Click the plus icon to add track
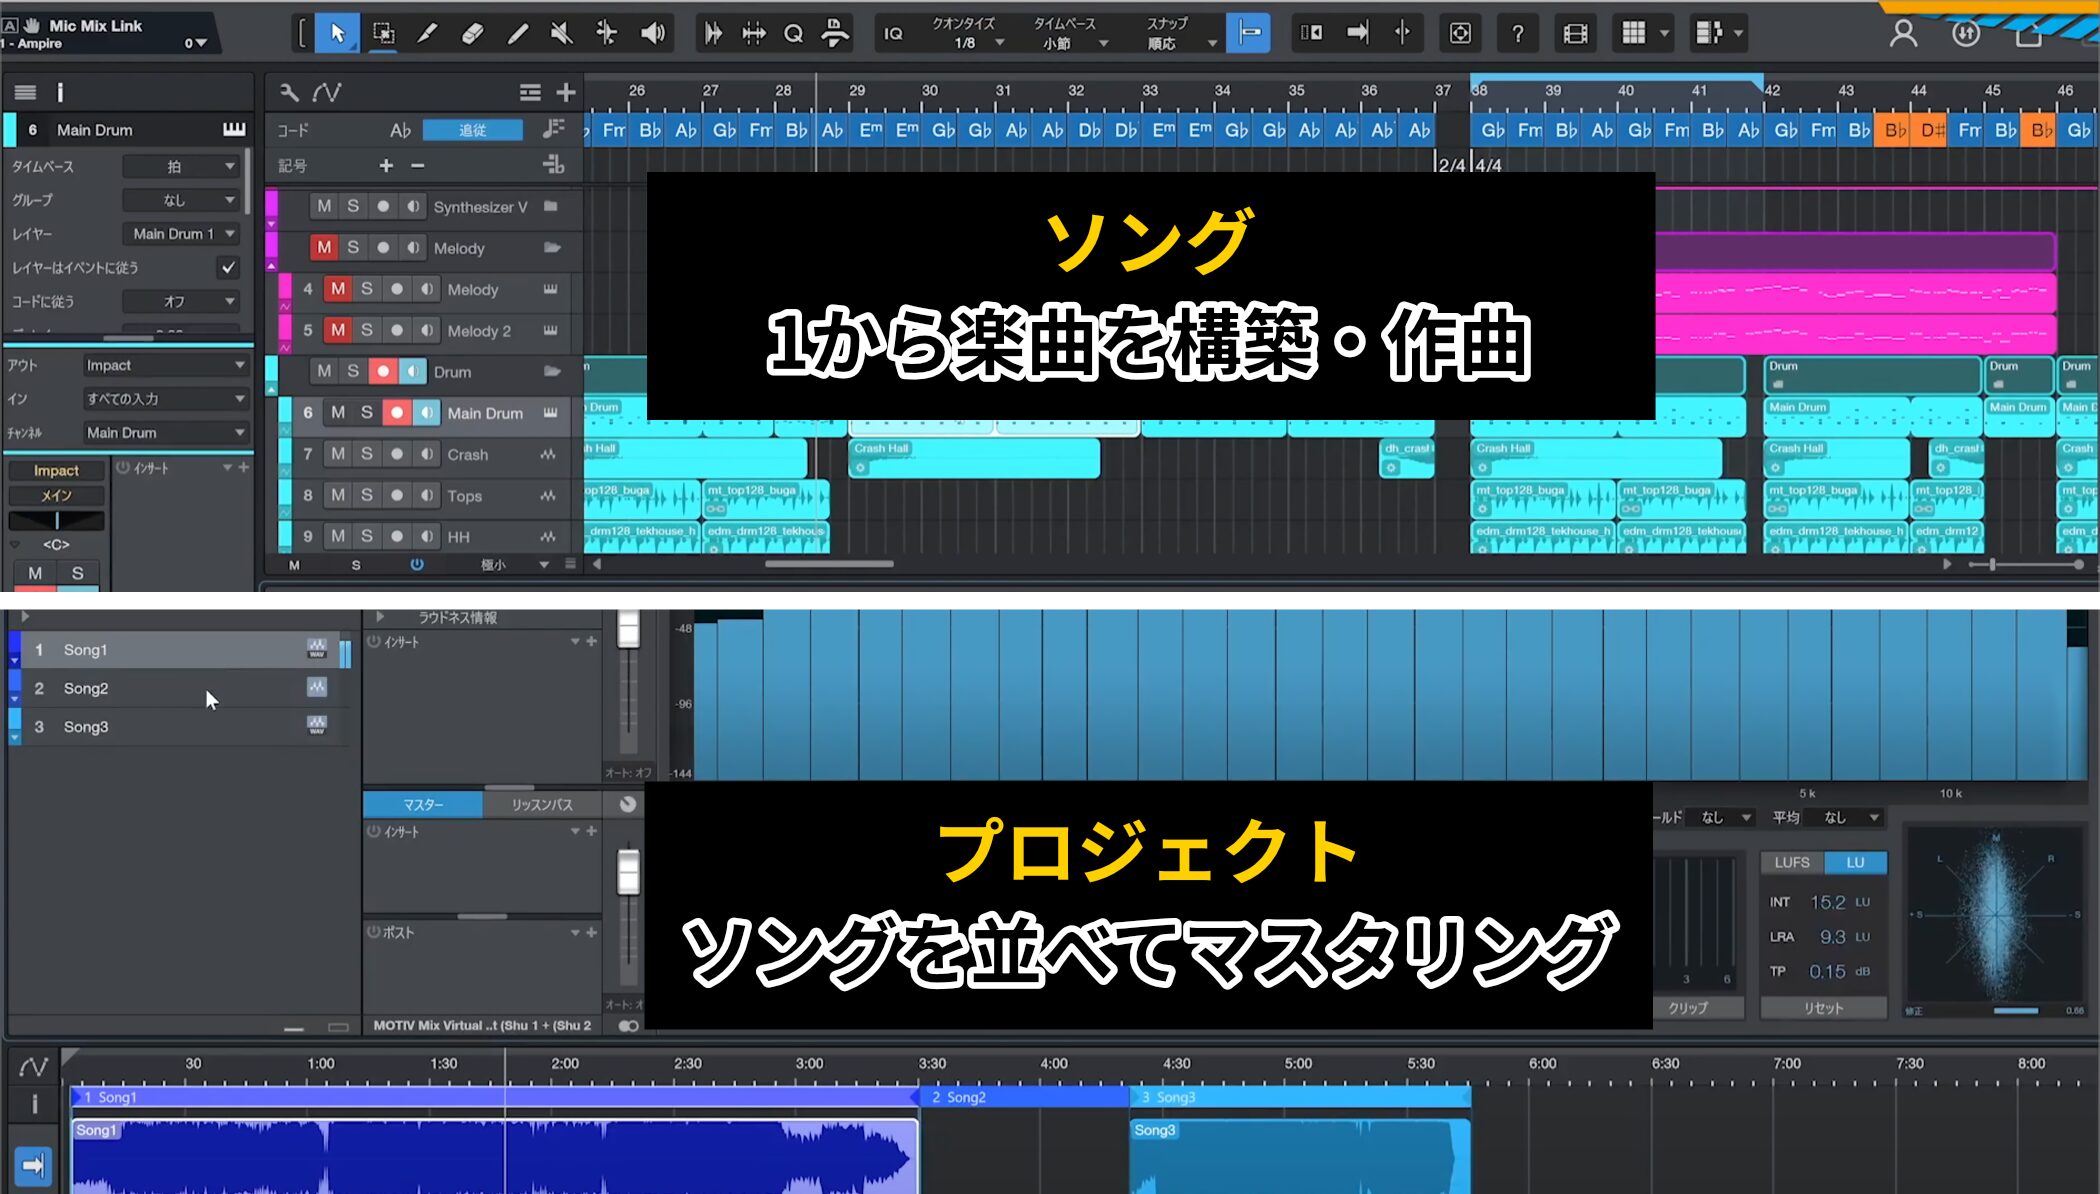The height and width of the screenshot is (1194, 2100). click(566, 93)
